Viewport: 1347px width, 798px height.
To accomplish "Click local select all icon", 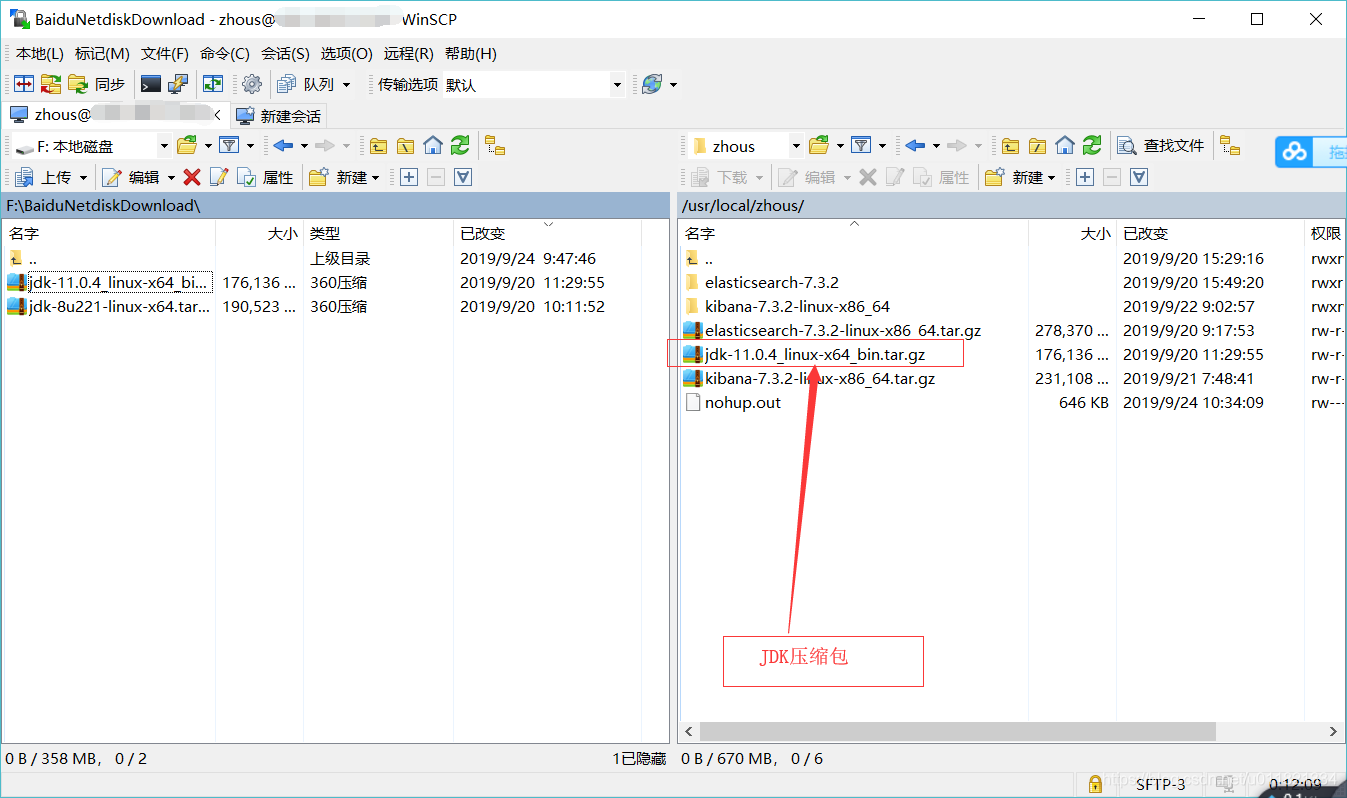I will [x=462, y=177].
